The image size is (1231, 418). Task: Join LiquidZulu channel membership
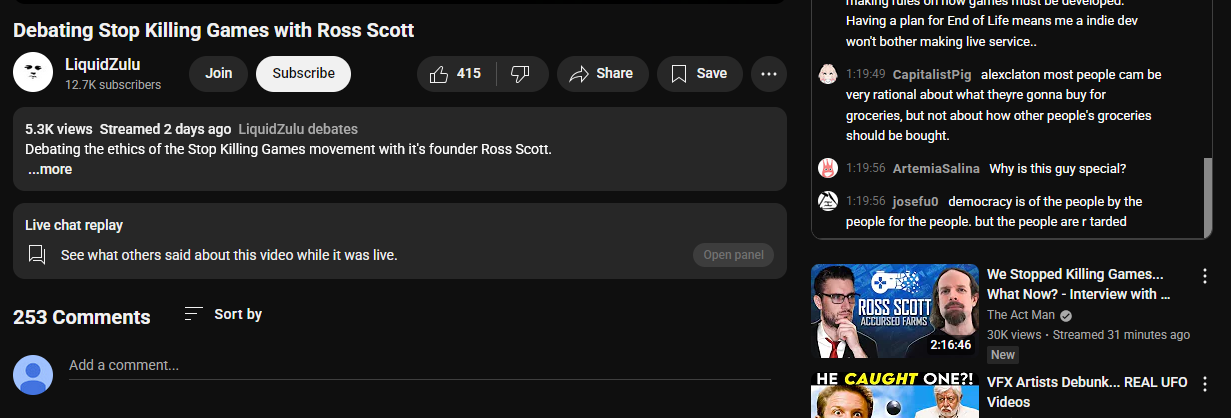pyautogui.click(x=218, y=74)
